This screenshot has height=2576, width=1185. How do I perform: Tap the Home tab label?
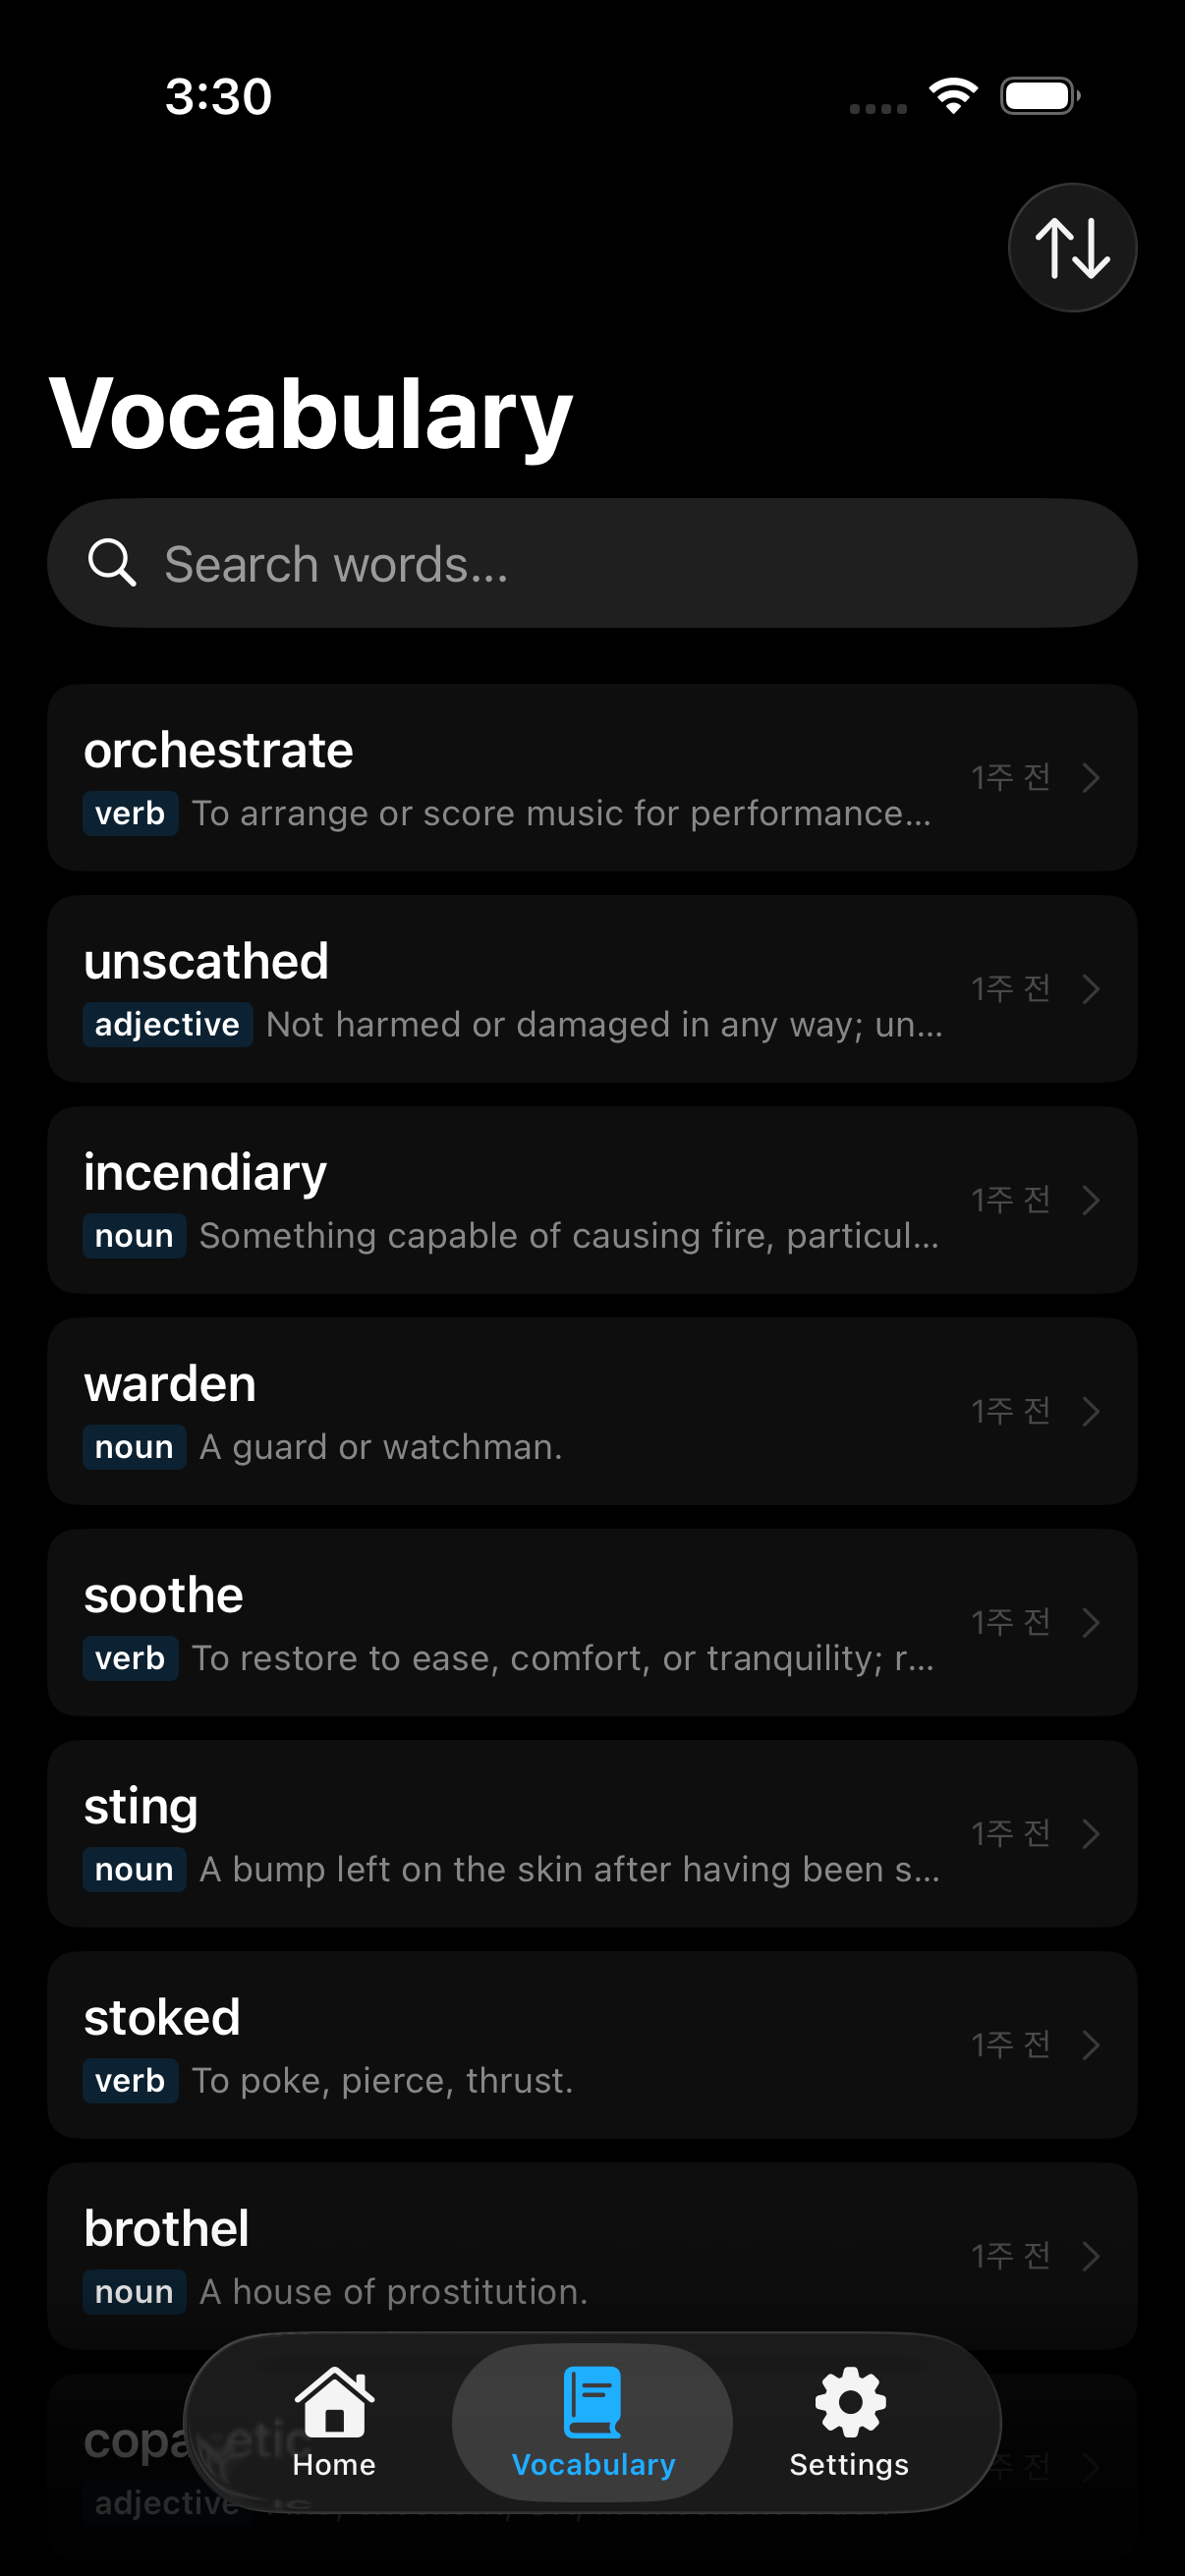pos(334,2464)
